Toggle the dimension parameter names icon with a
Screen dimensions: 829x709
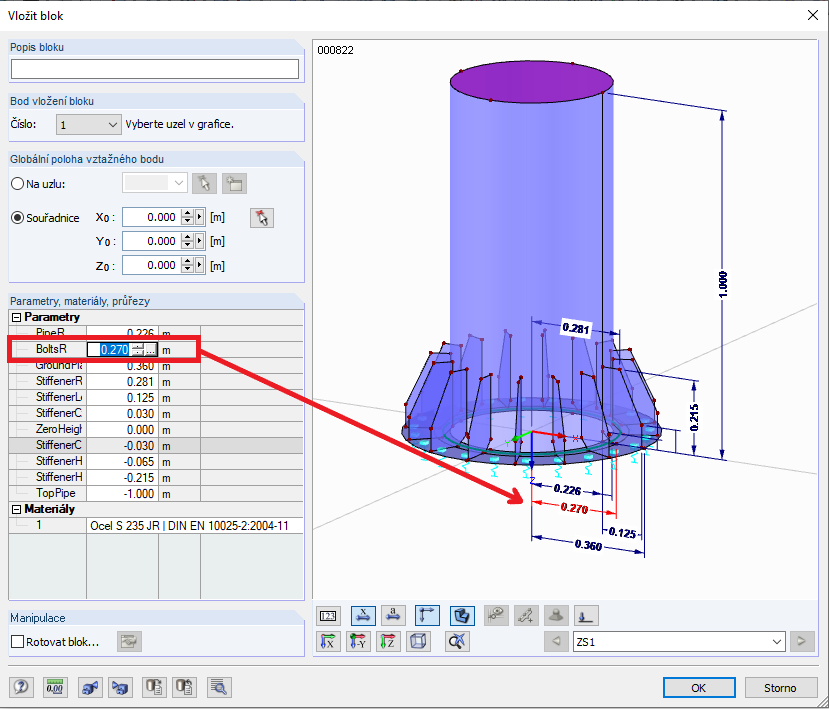(x=393, y=616)
